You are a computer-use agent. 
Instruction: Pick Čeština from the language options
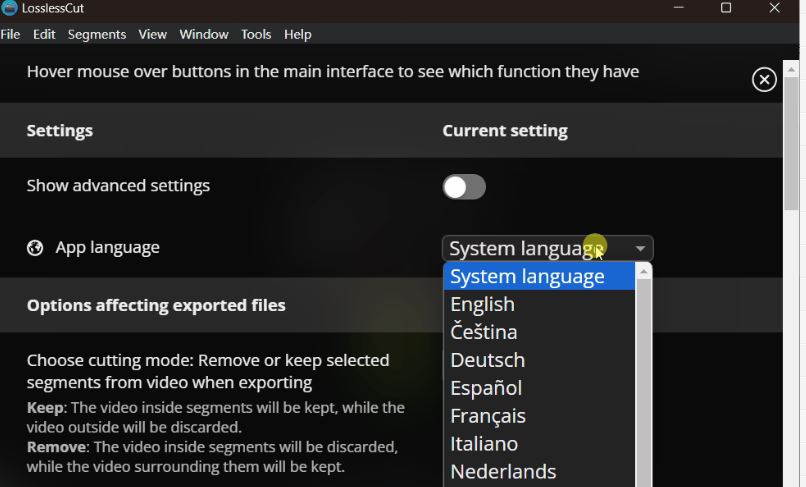483,332
